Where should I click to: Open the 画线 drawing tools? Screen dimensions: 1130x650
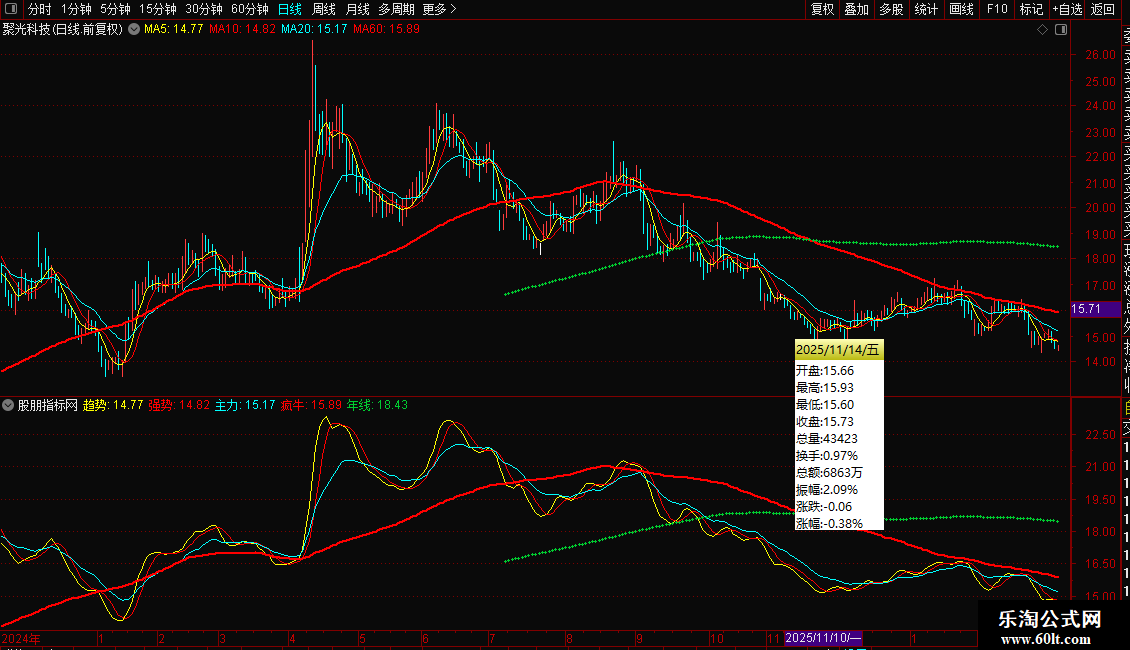[x=961, y=9]
